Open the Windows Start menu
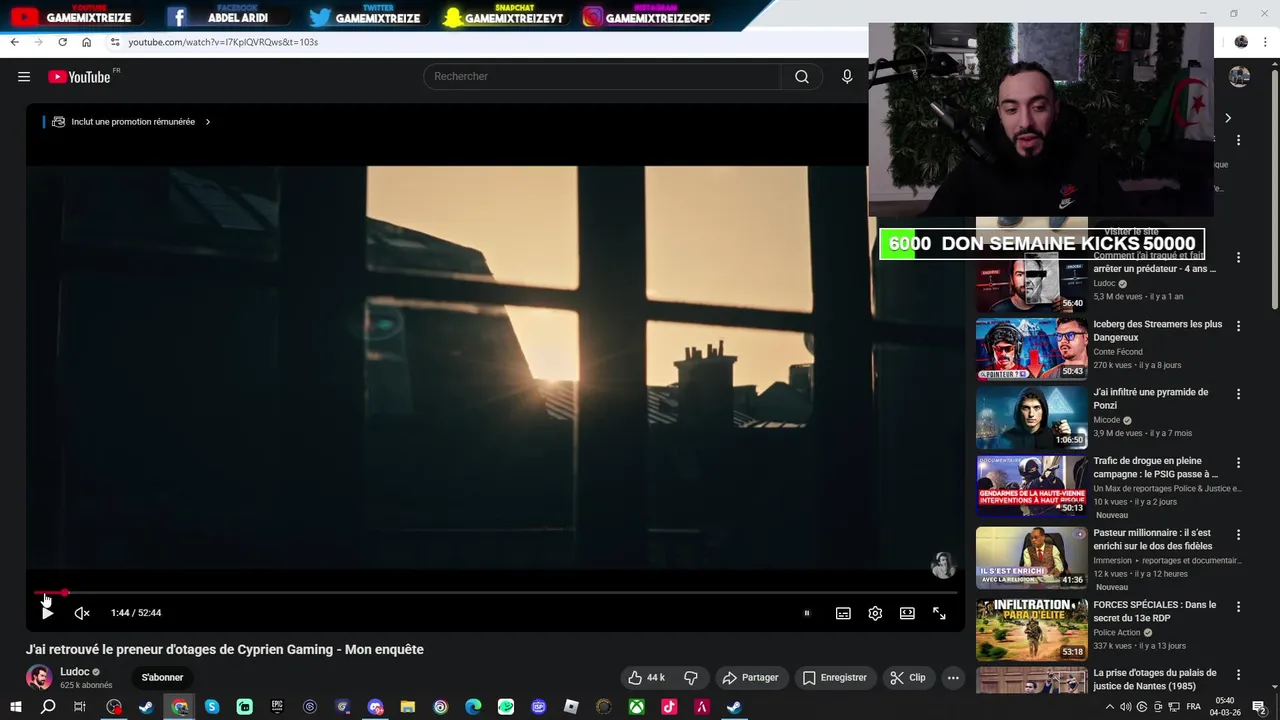The height and width of the screenshot is (720, 1280). pyautogui.click(x=15, y=707)
